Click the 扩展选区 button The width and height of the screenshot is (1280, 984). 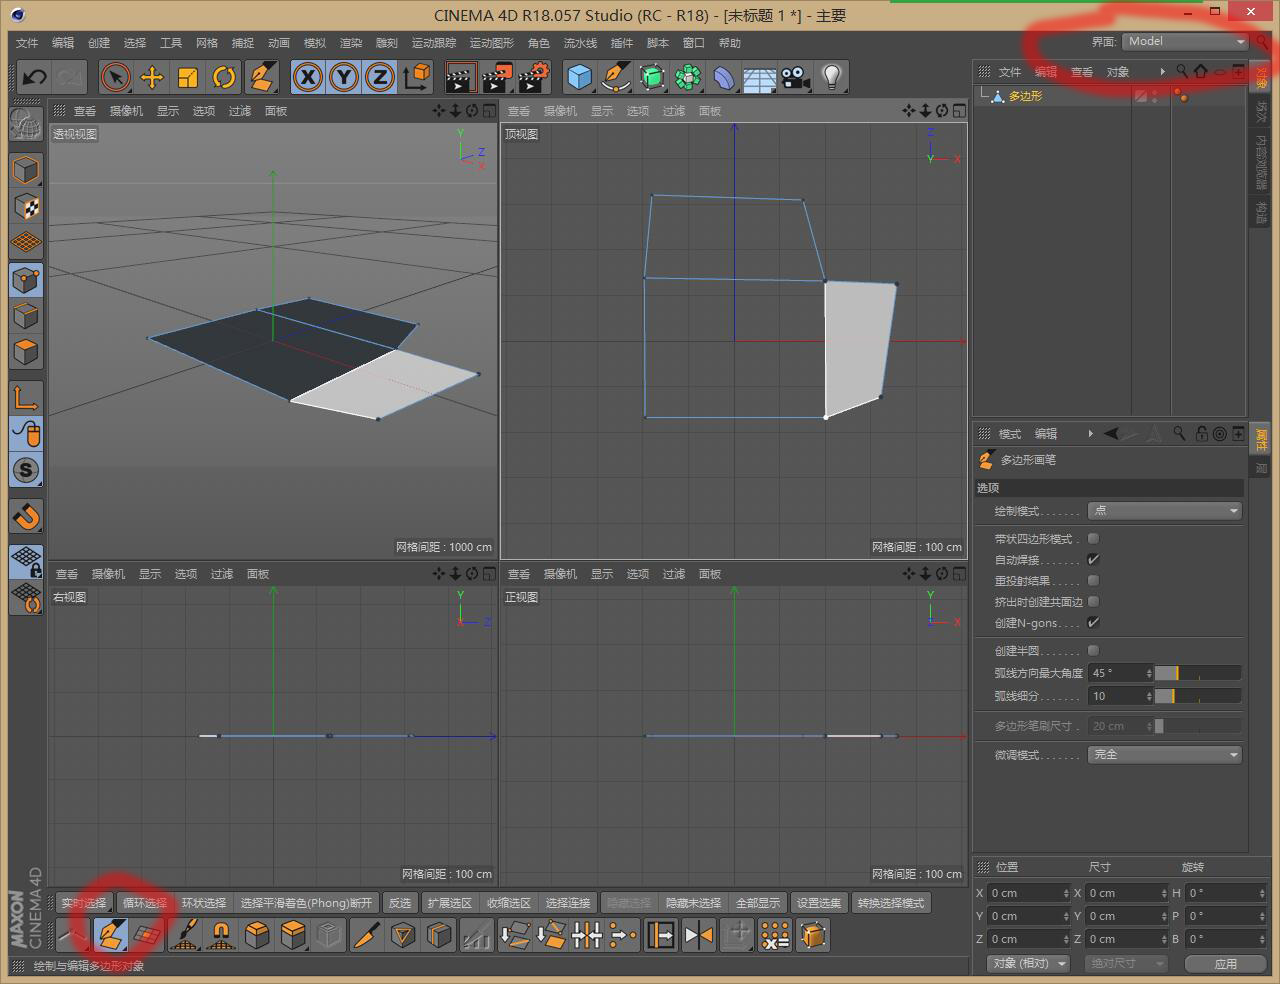(x=450, y=903)
